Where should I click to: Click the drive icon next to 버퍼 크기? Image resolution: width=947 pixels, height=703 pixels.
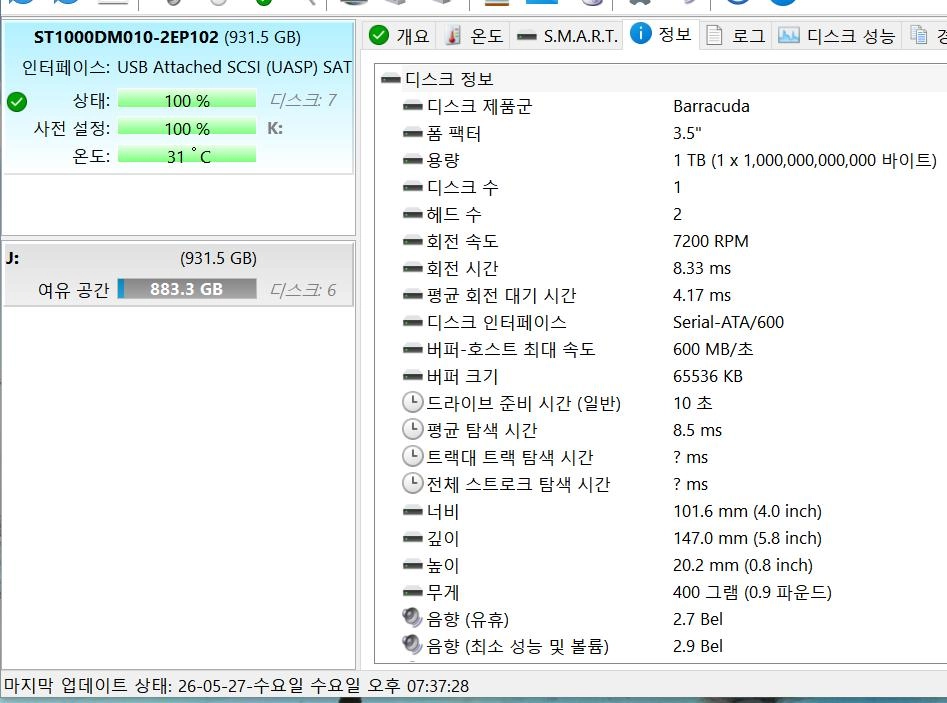coord(413,376)
